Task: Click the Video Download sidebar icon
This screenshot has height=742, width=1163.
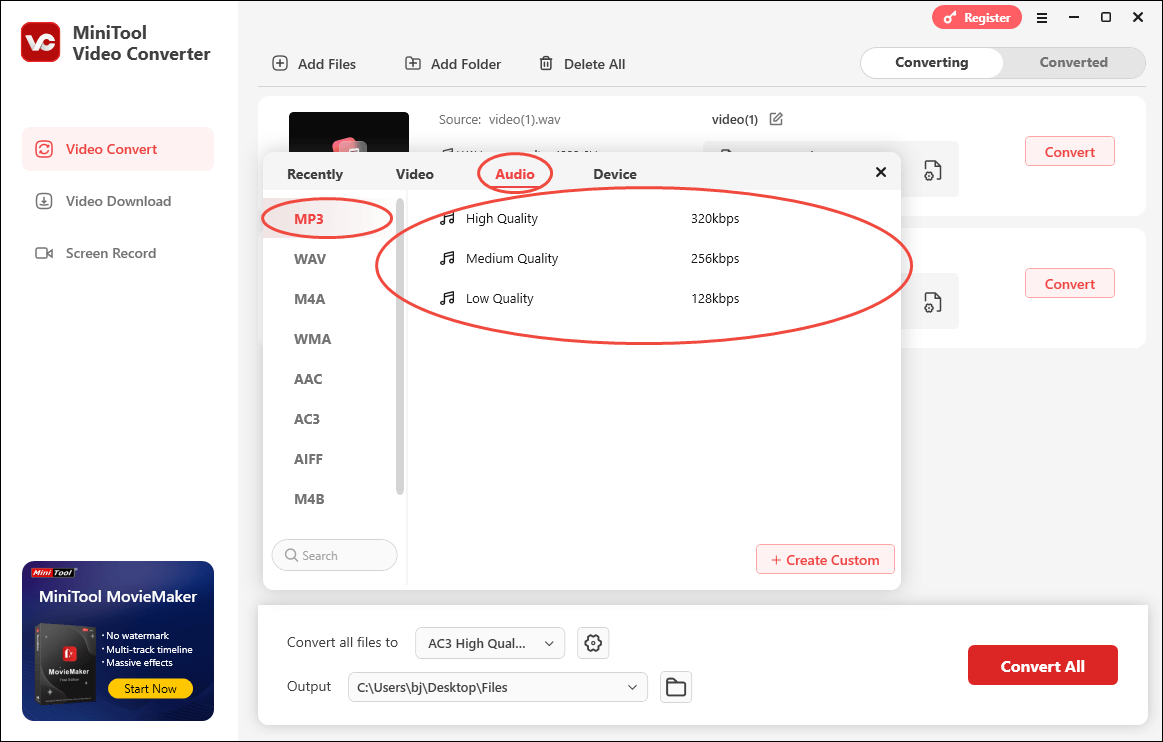Action: [x=45, y=201]
